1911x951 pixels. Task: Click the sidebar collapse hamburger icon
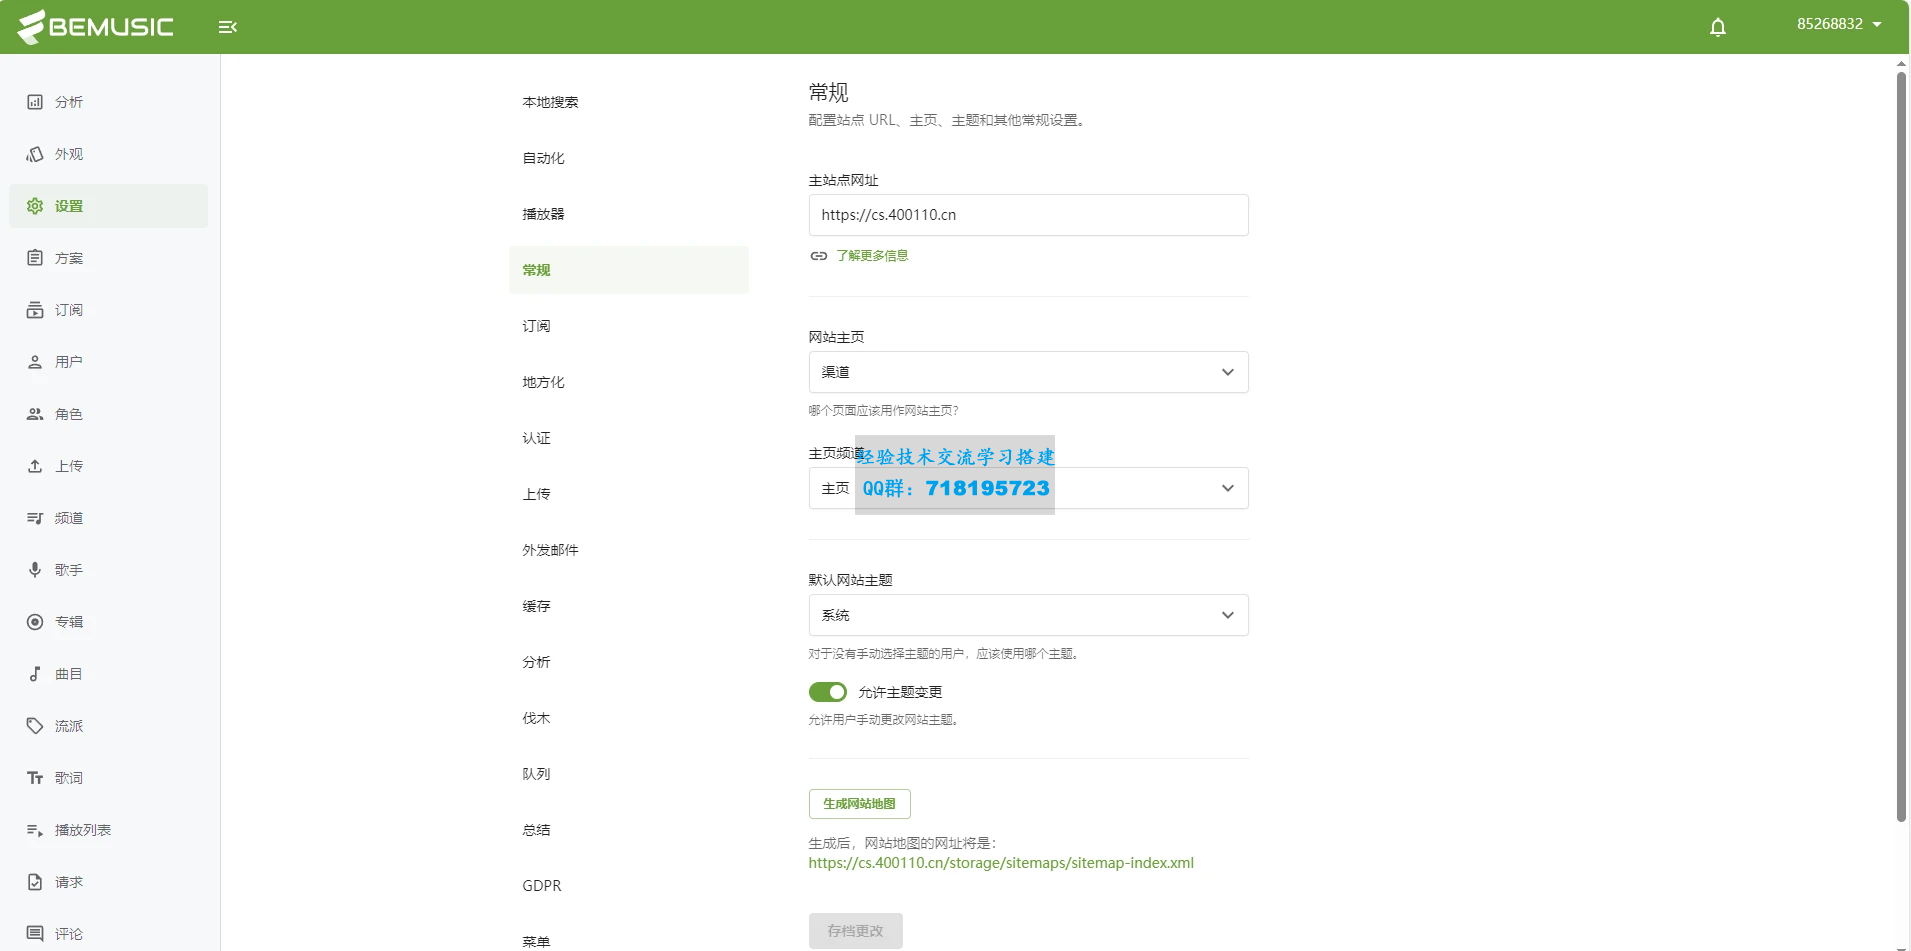point(228,27)
